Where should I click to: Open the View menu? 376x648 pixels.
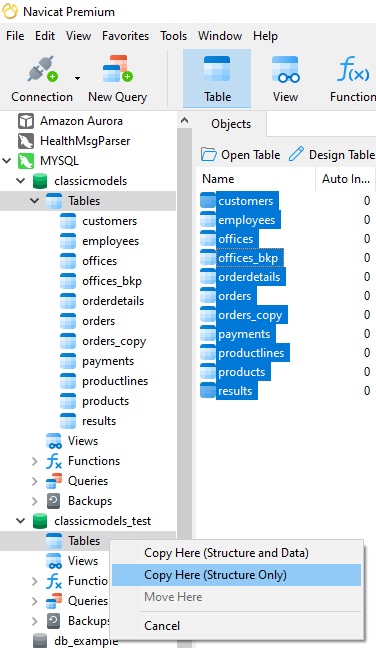[x=79, y=36]
